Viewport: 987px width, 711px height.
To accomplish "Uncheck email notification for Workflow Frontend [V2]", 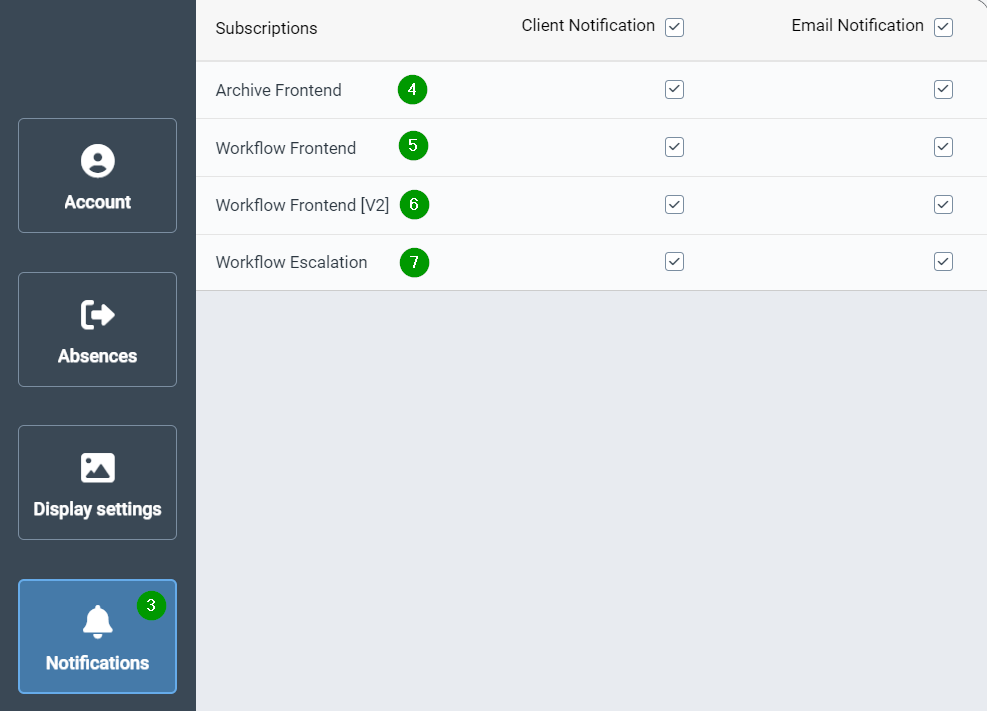I will click(x=943, y=204).
